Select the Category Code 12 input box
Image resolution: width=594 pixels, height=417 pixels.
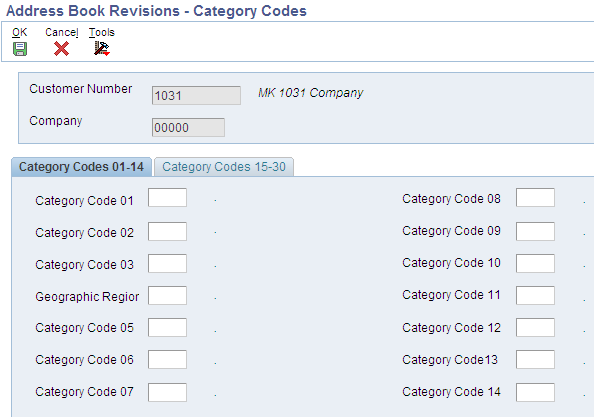pyautogui.click(x=535, y=328)
